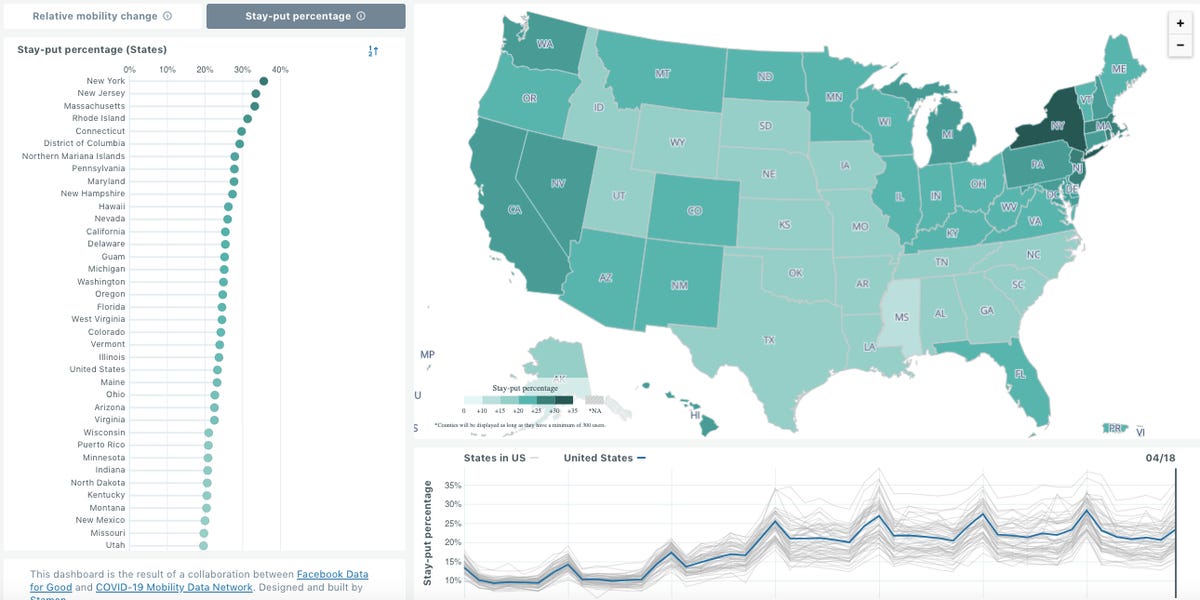1200x600 pixels.
Task: Click the sort order icon above state list
Action: coord(373,51)
